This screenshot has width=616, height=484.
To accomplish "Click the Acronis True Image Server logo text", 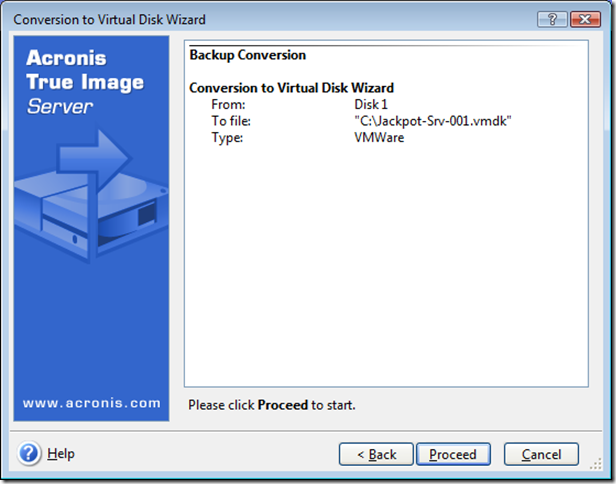I will pyautogui.click(x=85, y=82).
